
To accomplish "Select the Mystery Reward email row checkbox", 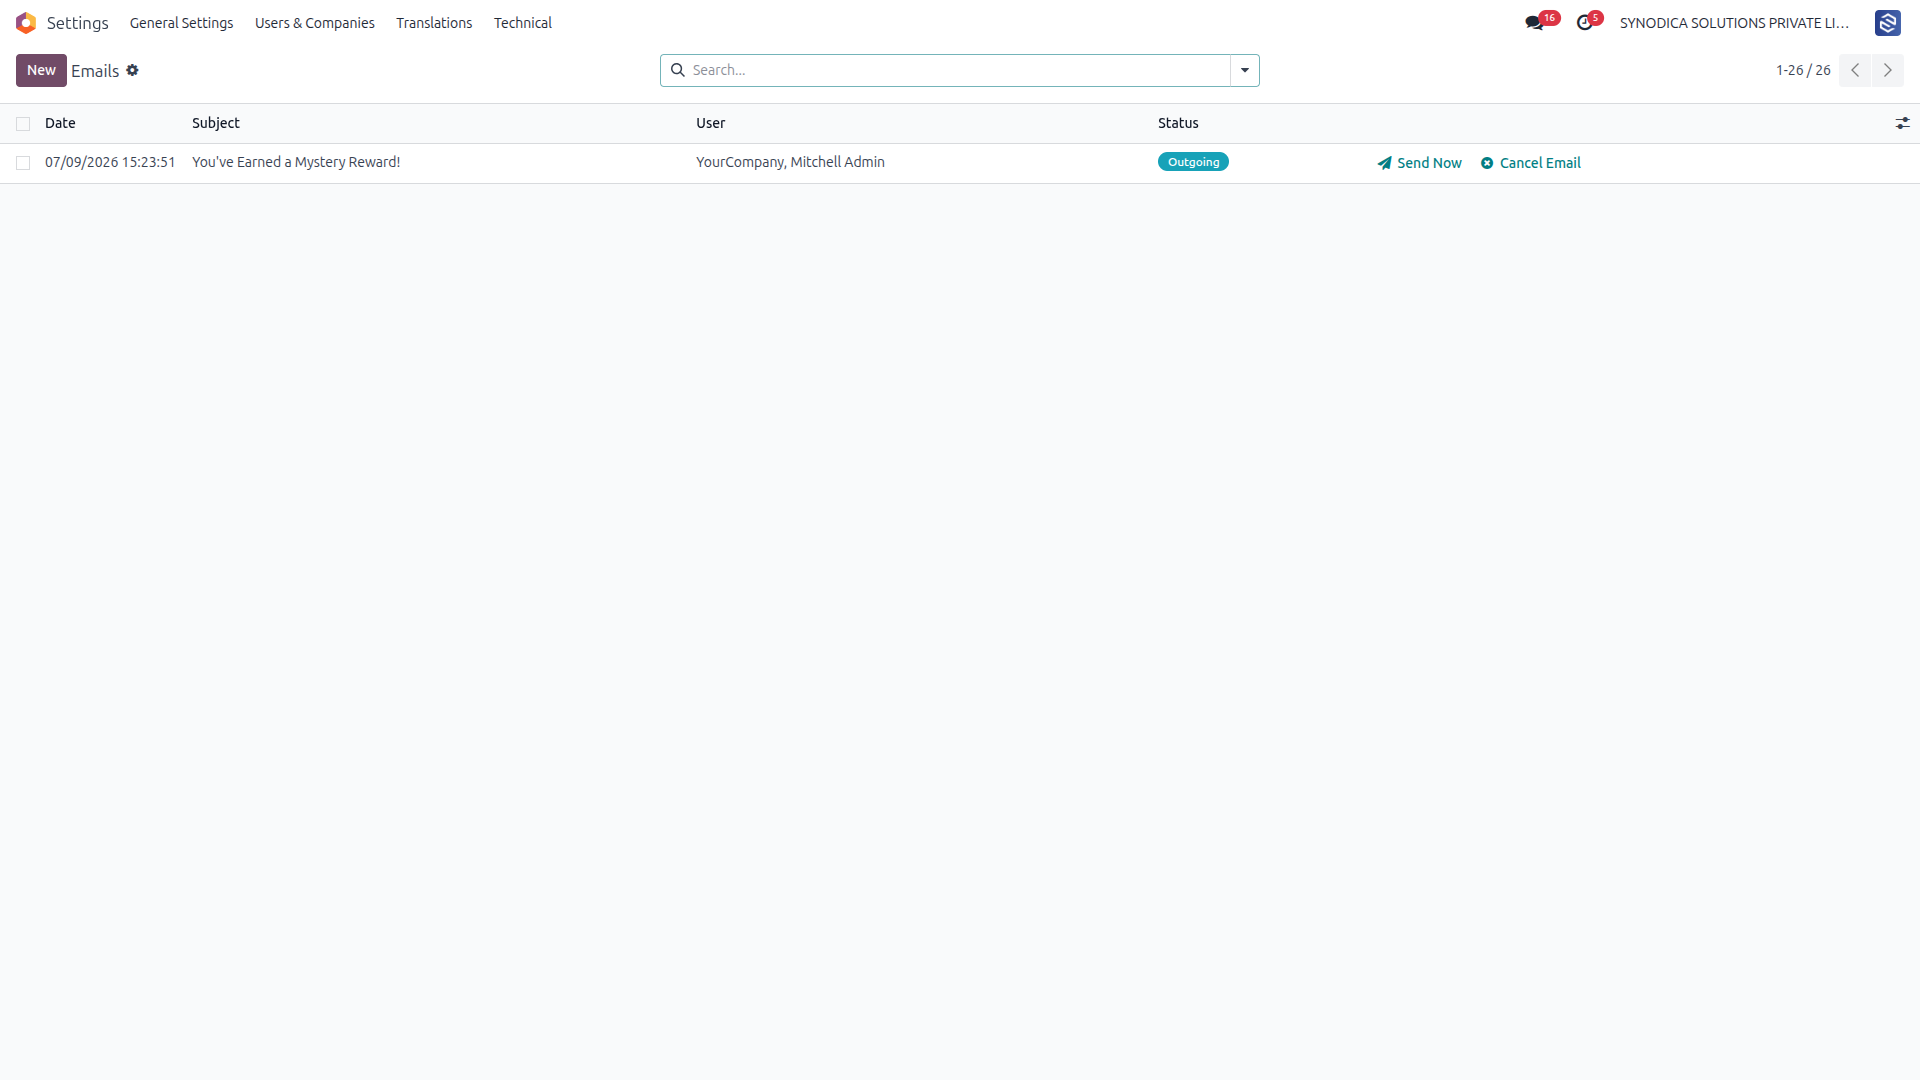I will coord(23,163).
